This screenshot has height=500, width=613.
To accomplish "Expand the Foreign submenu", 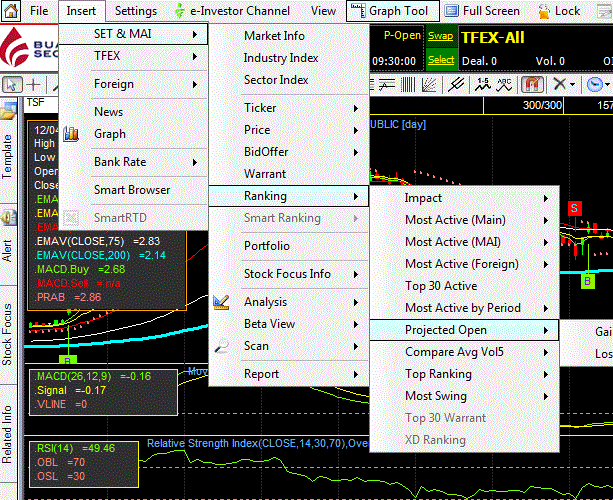I will pos(133,84).
